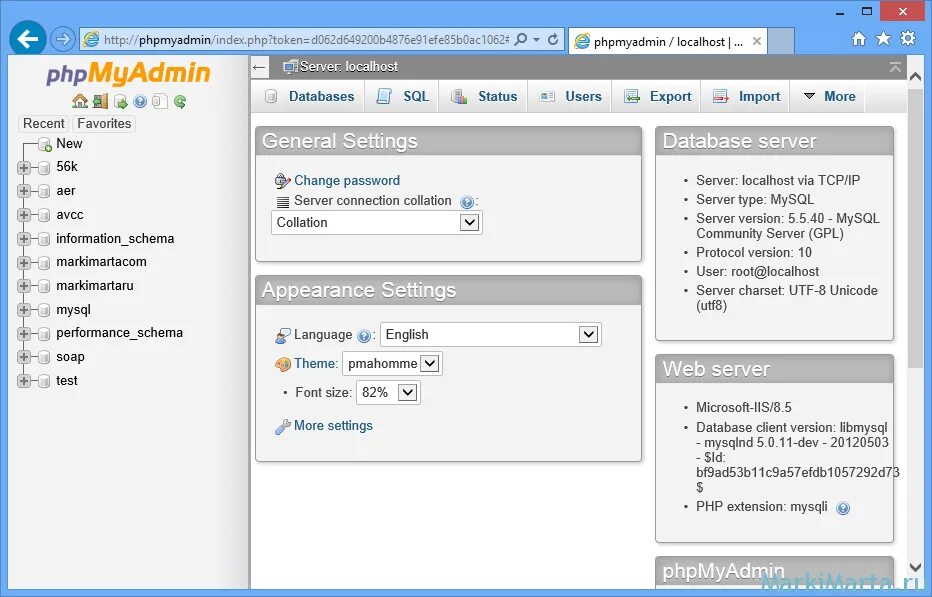The image size is (932, 597).
Task: Open browser Favorites star icon
Action: click(884, 39)
